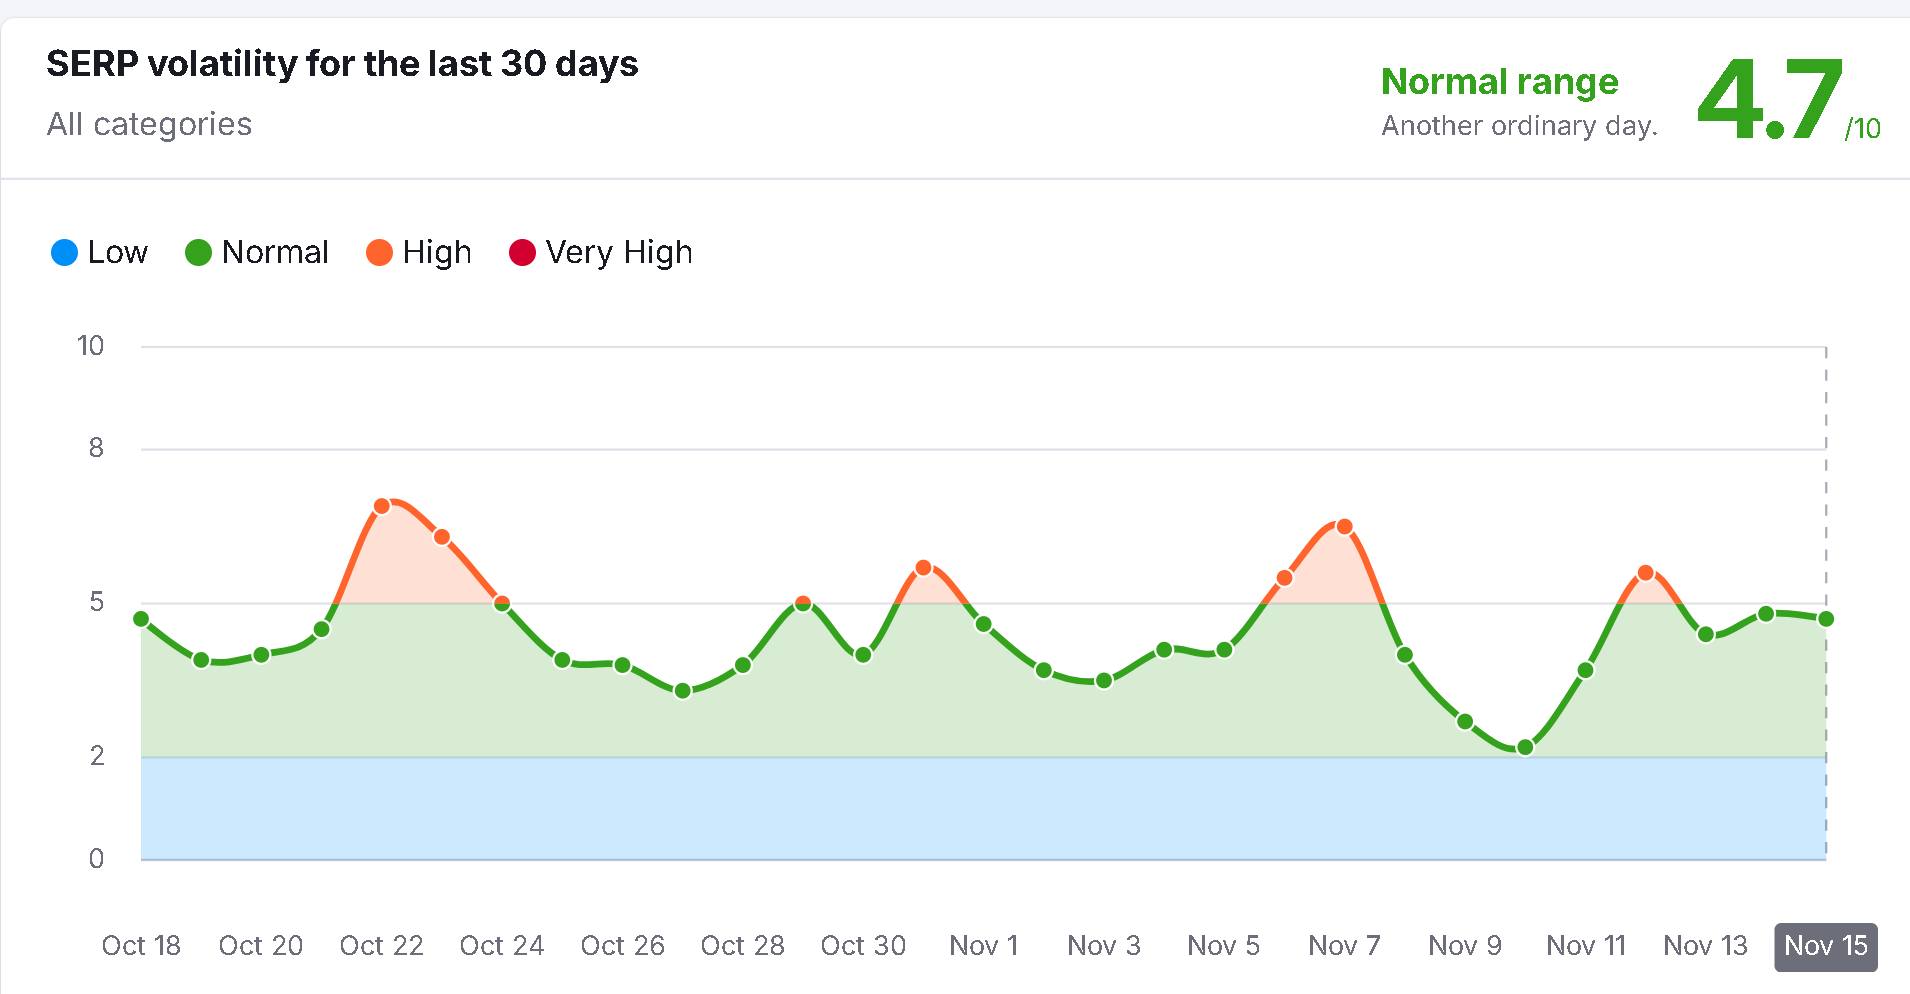Click the Nov 13 axis label
The width and height of the screenshot is (1910, 994).
tap(1706, 946)
